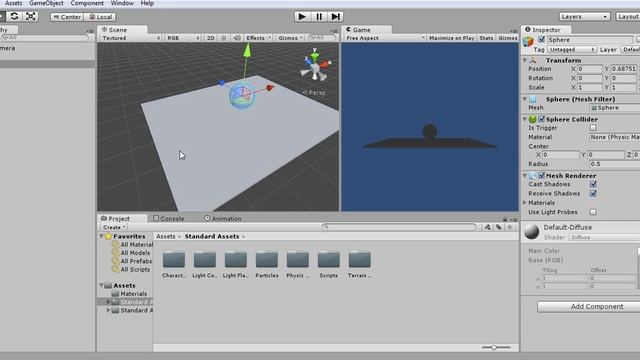Open the Window menu
The width and height of the screenshot is (640, 360).
coord(122,3)
